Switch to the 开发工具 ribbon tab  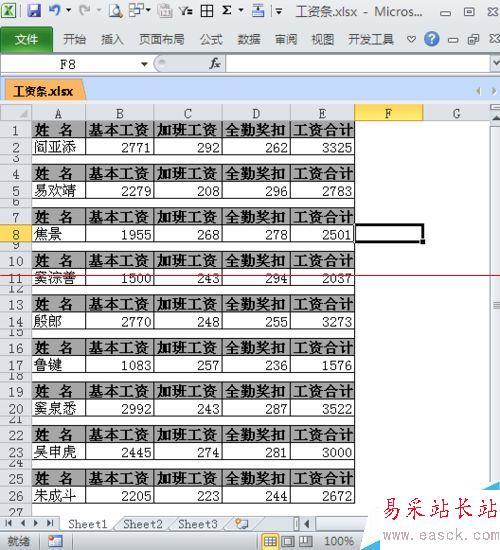371,39
